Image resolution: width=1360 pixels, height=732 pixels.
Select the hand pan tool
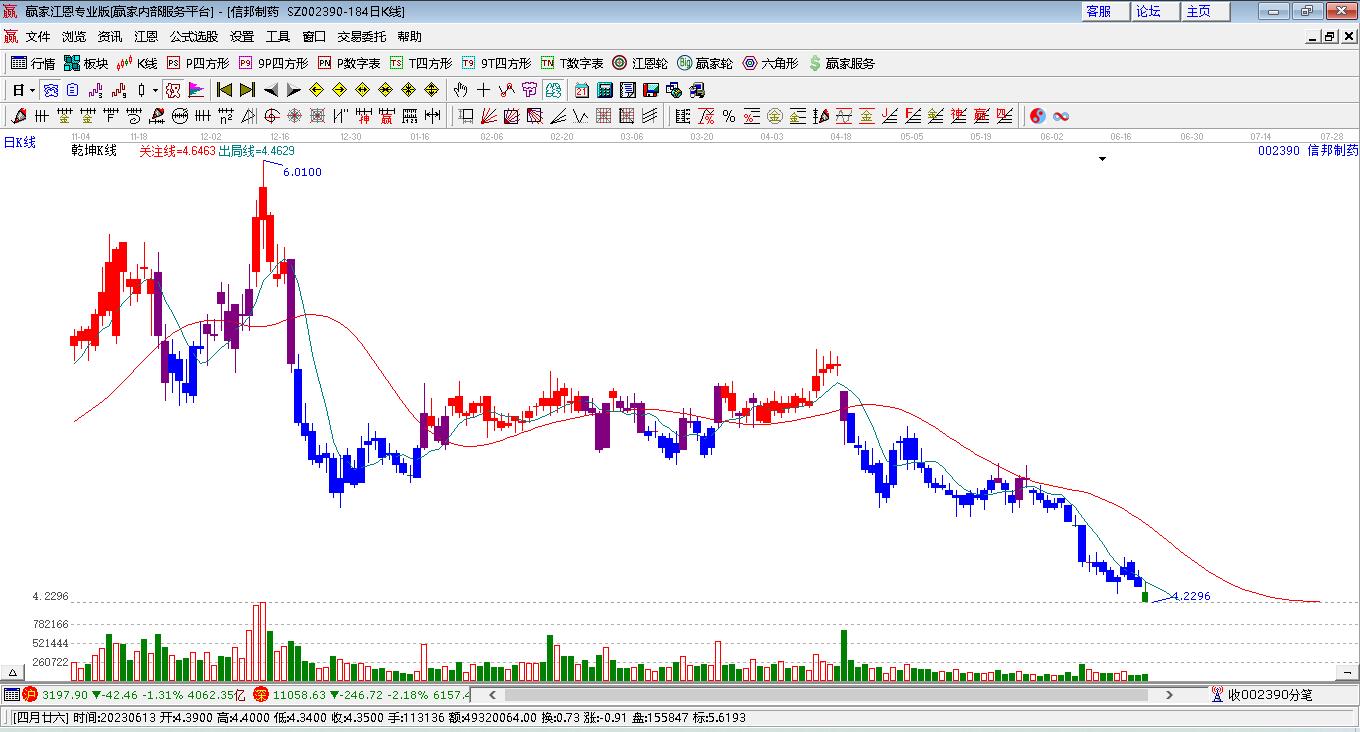[461, 90]
